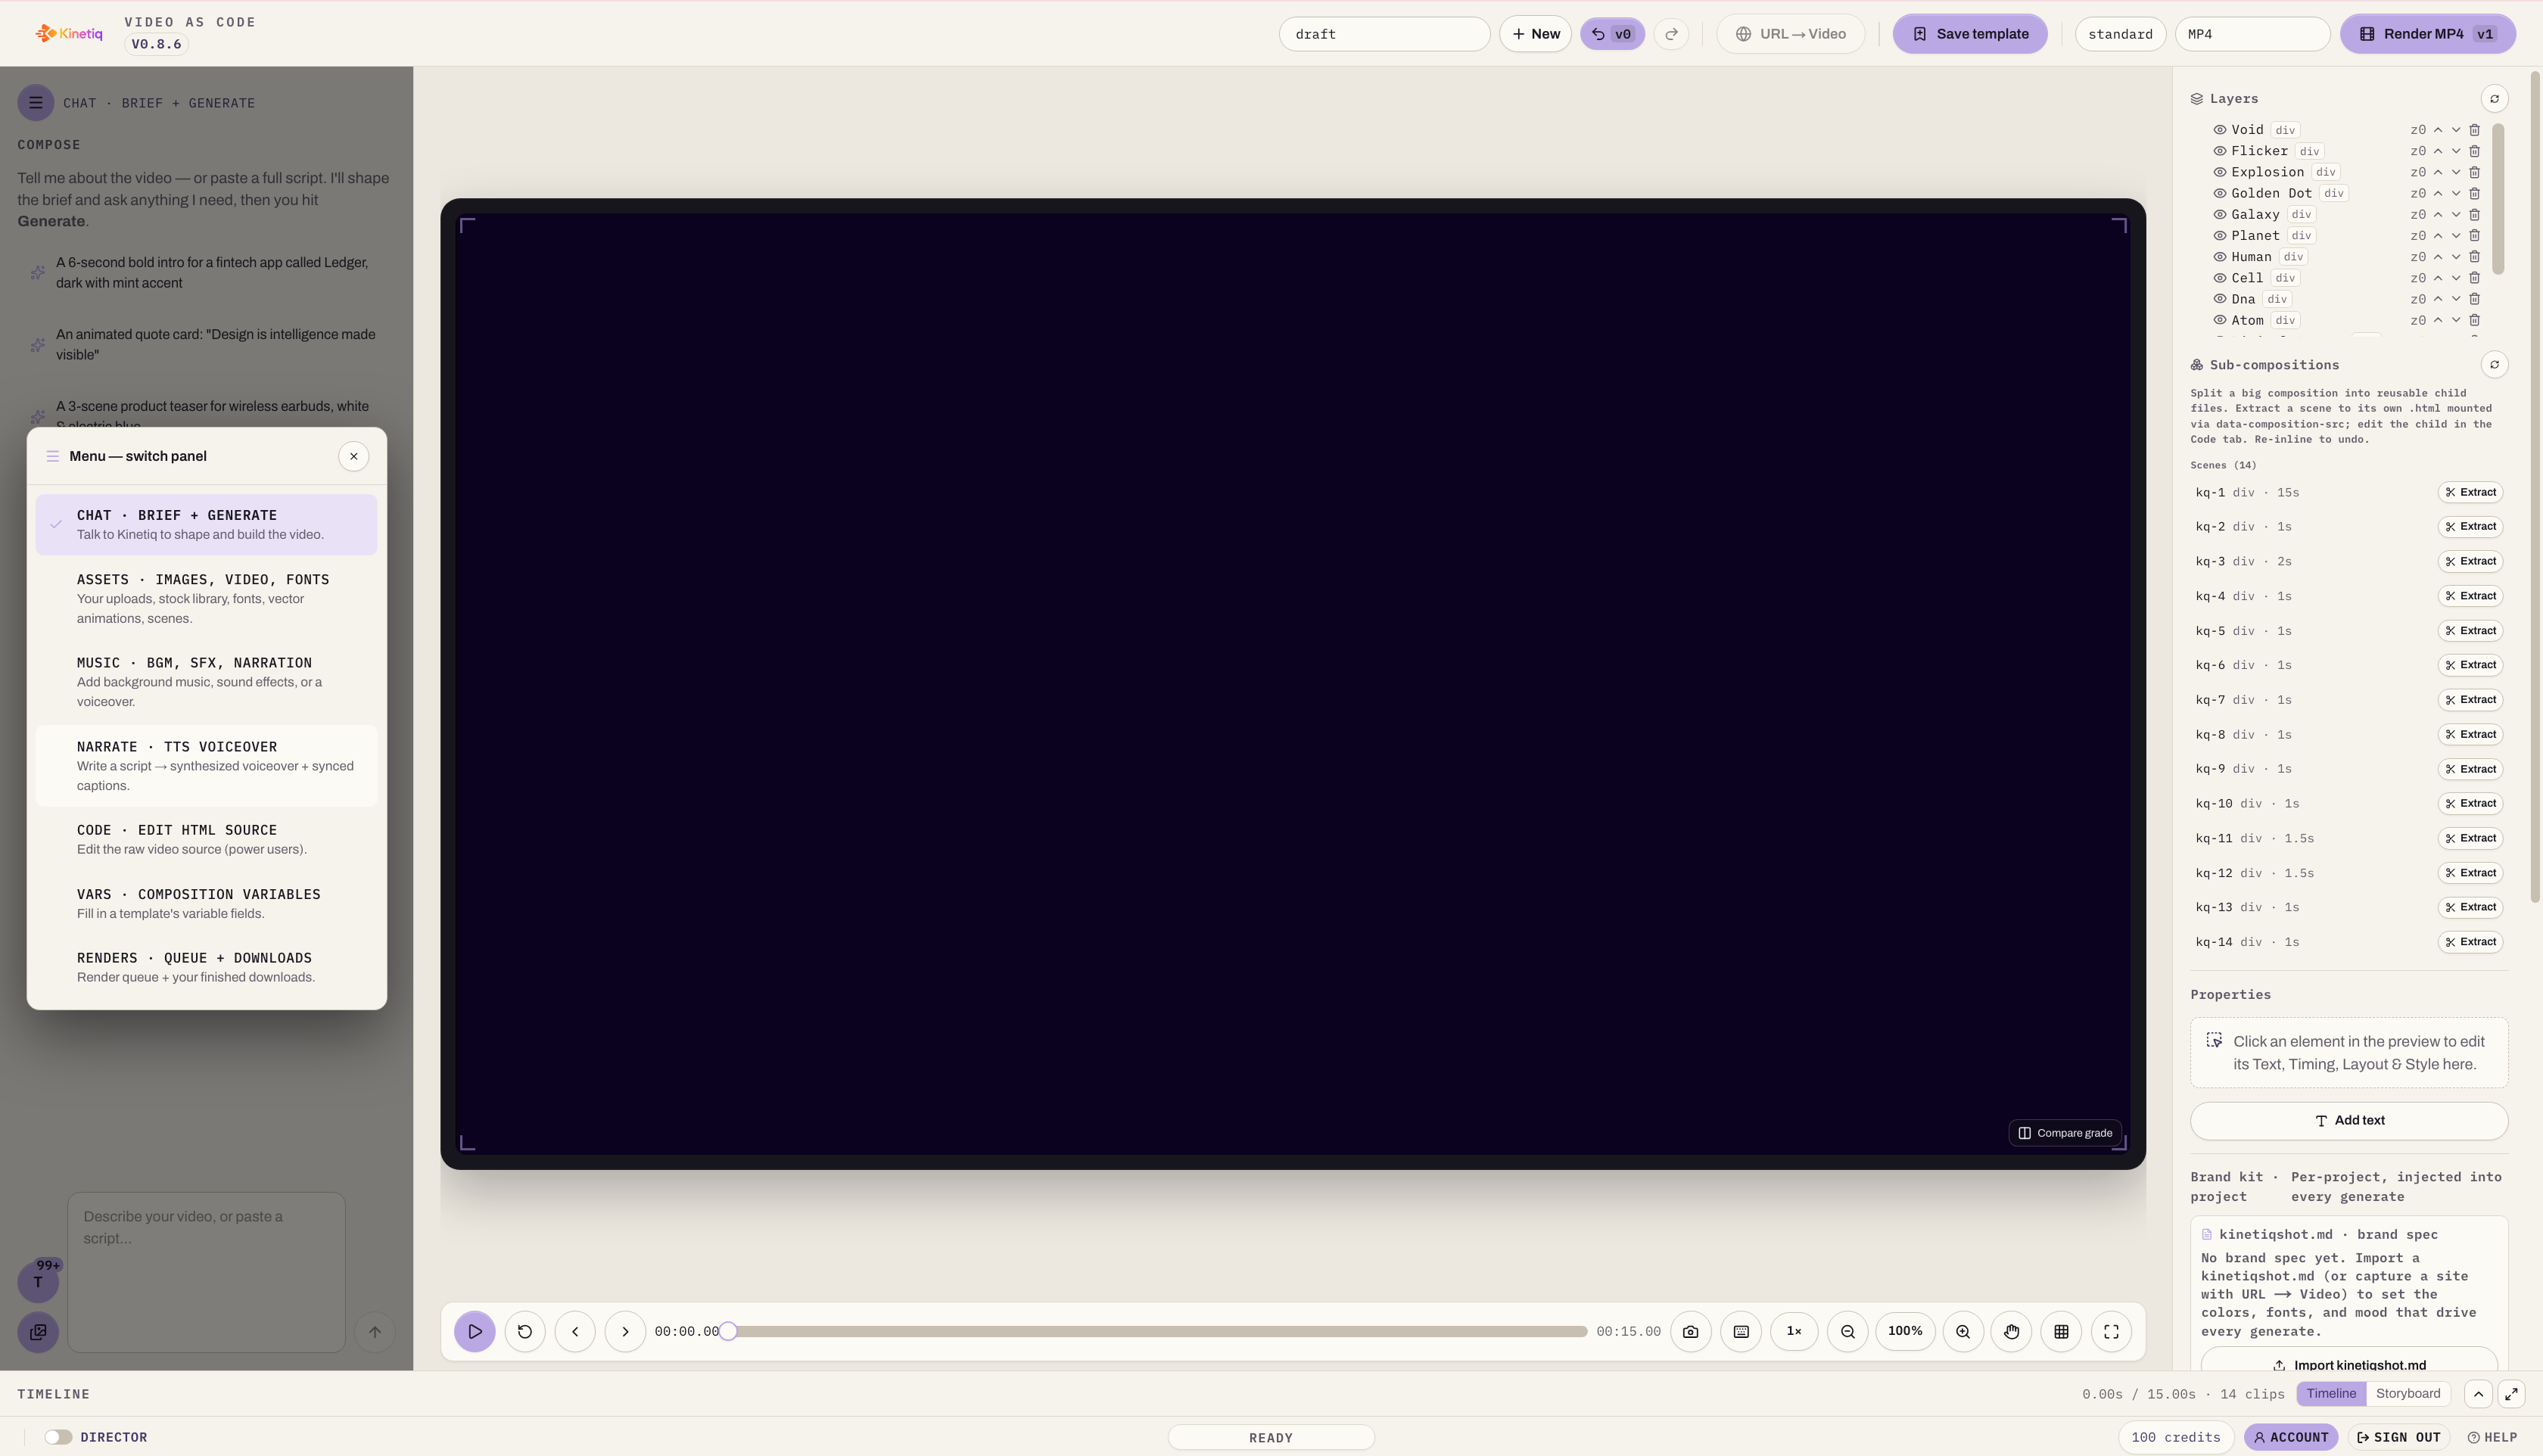
Task: Click the Layers panel scrollbar
Action: [x=2498, y=198]
